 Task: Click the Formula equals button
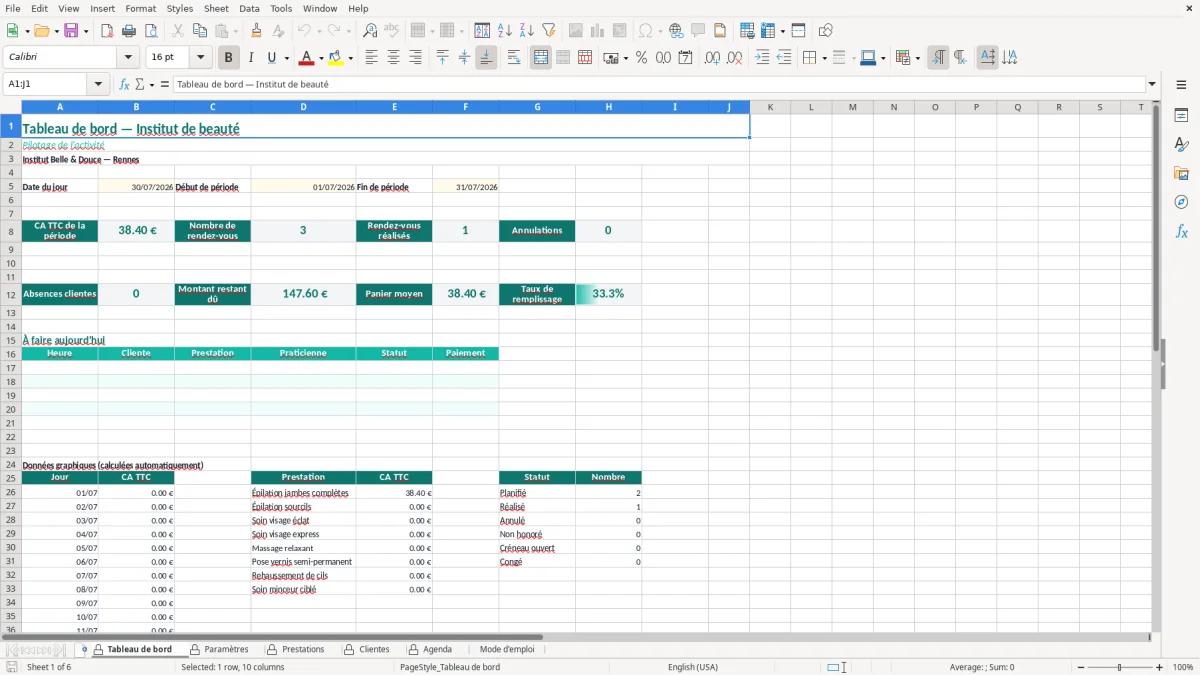165,85
